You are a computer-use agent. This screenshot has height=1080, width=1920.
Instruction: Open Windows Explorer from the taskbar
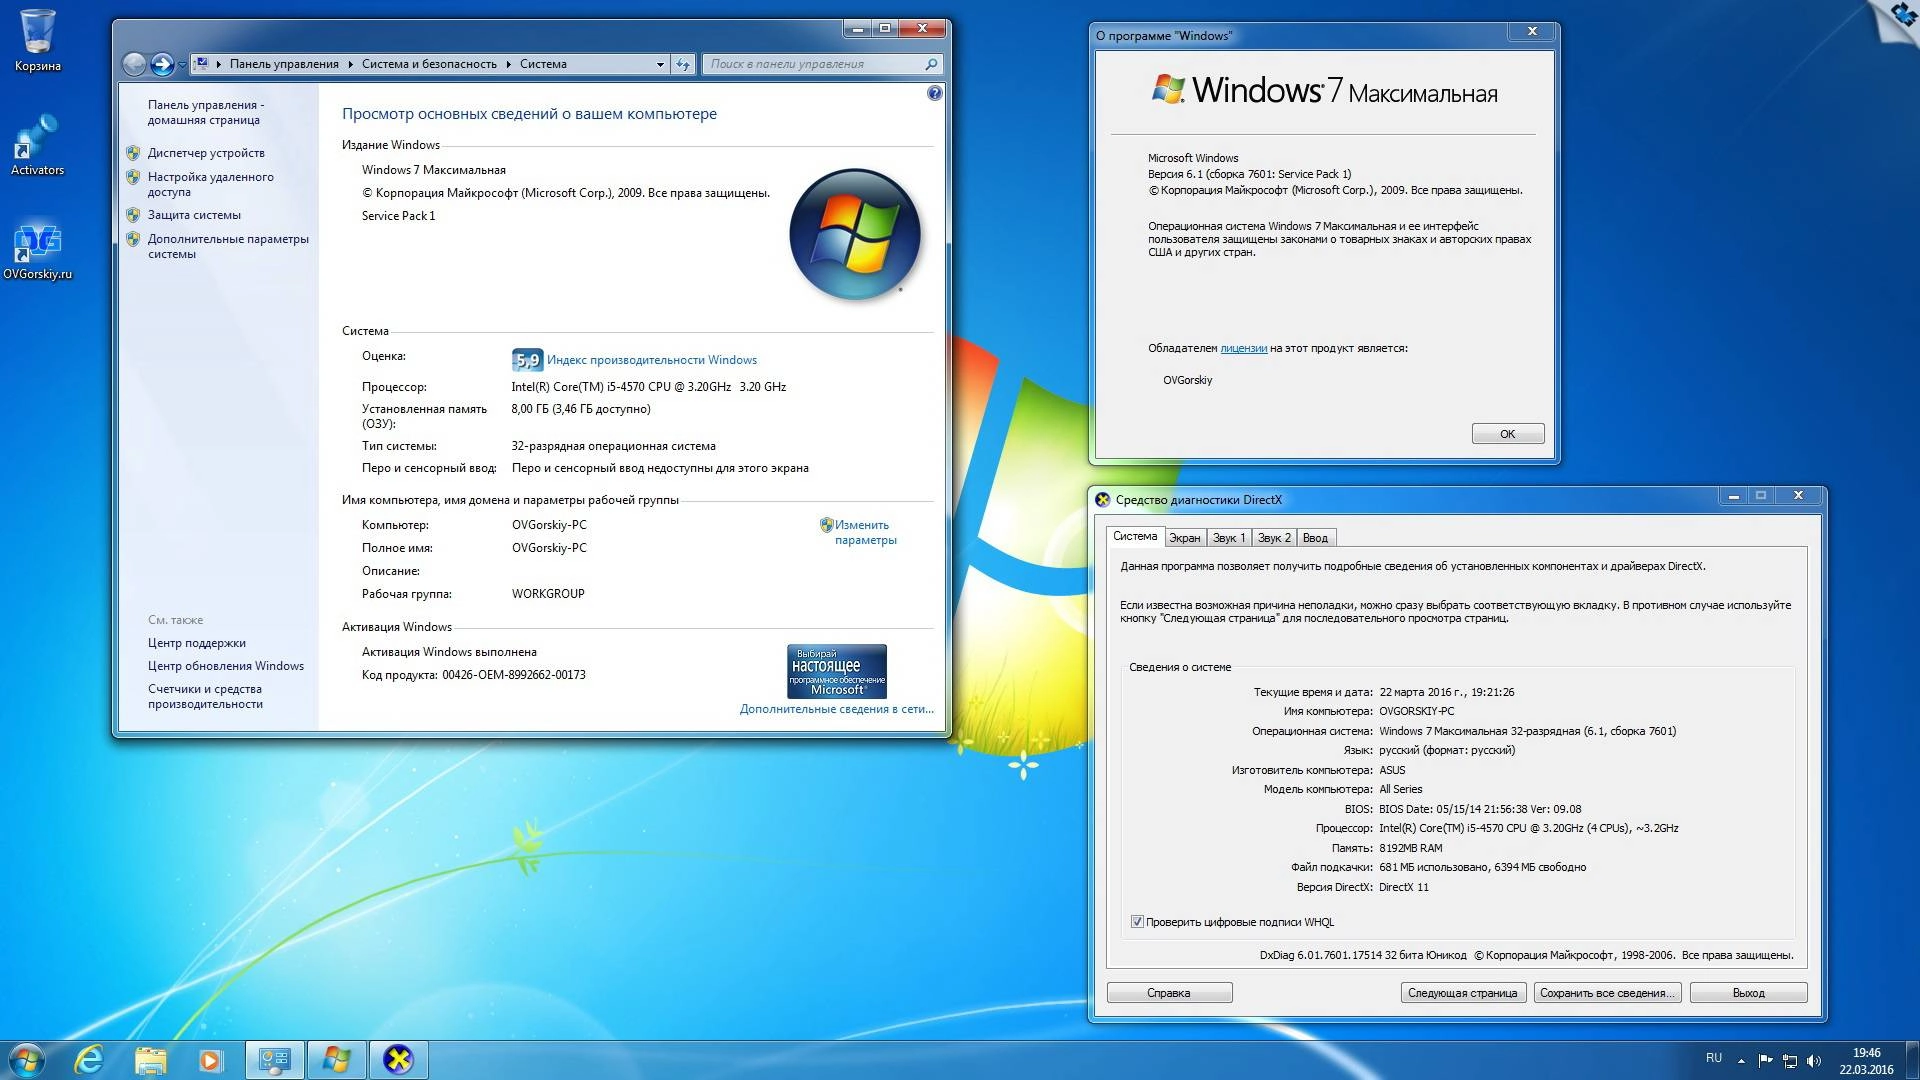(x=151, y=1059)
